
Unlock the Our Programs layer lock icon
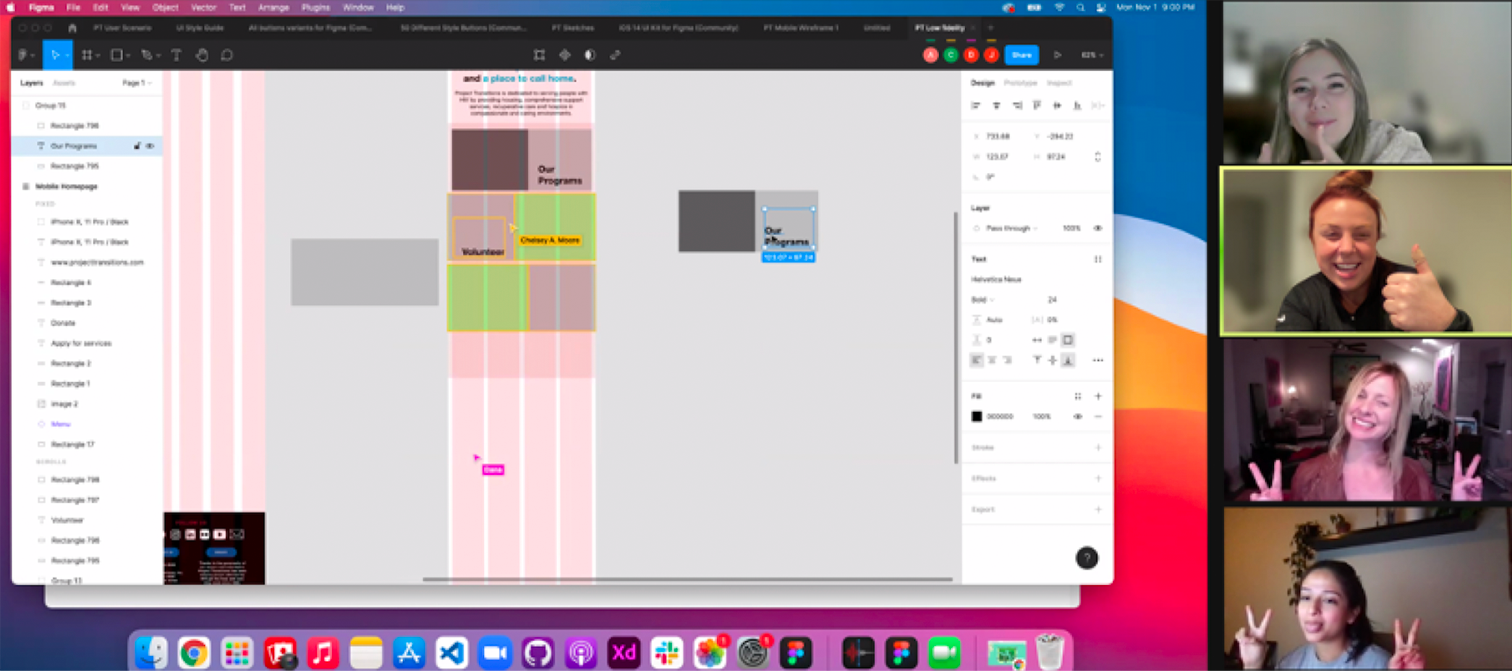click(137, 146)
